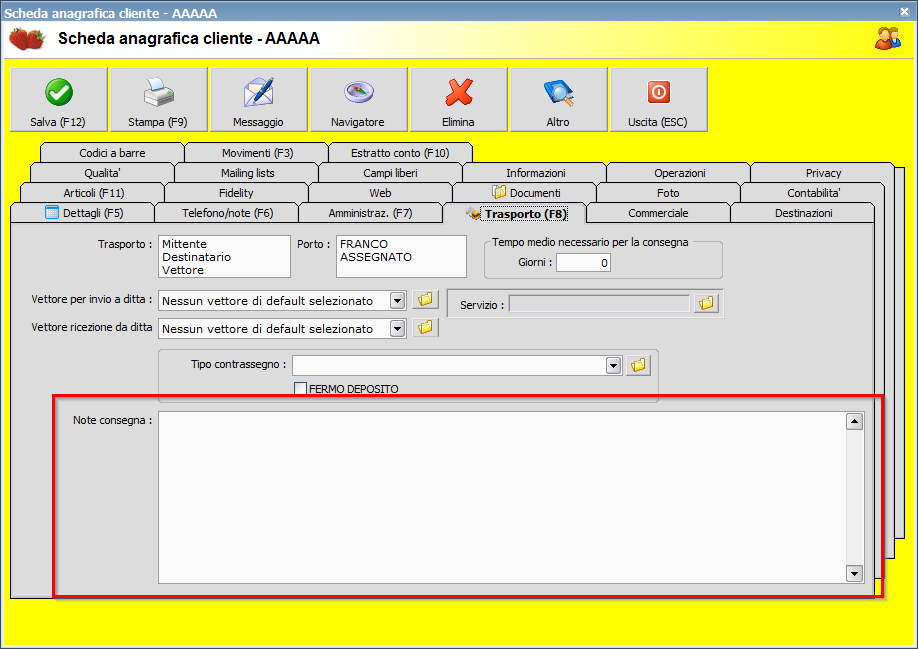Viewport: 918px width, 649px height.
Task: Print the card with Stampa (F9)
Action: (159, 99)
